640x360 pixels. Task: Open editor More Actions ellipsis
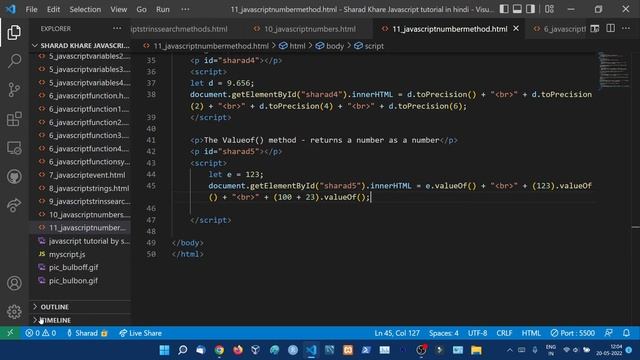[x=626, y=29]
